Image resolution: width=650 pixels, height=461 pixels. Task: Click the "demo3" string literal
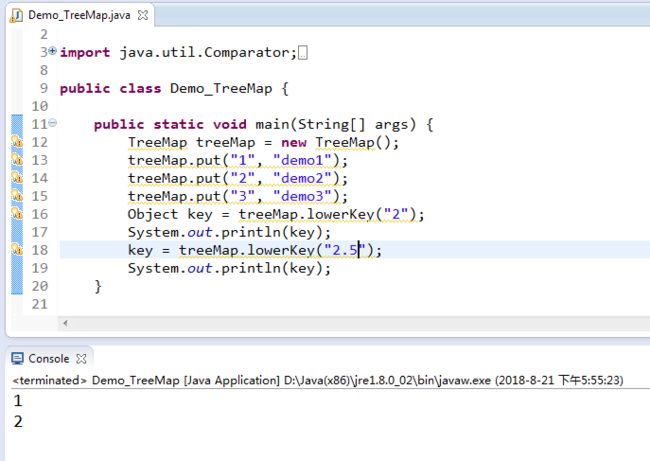302,196
